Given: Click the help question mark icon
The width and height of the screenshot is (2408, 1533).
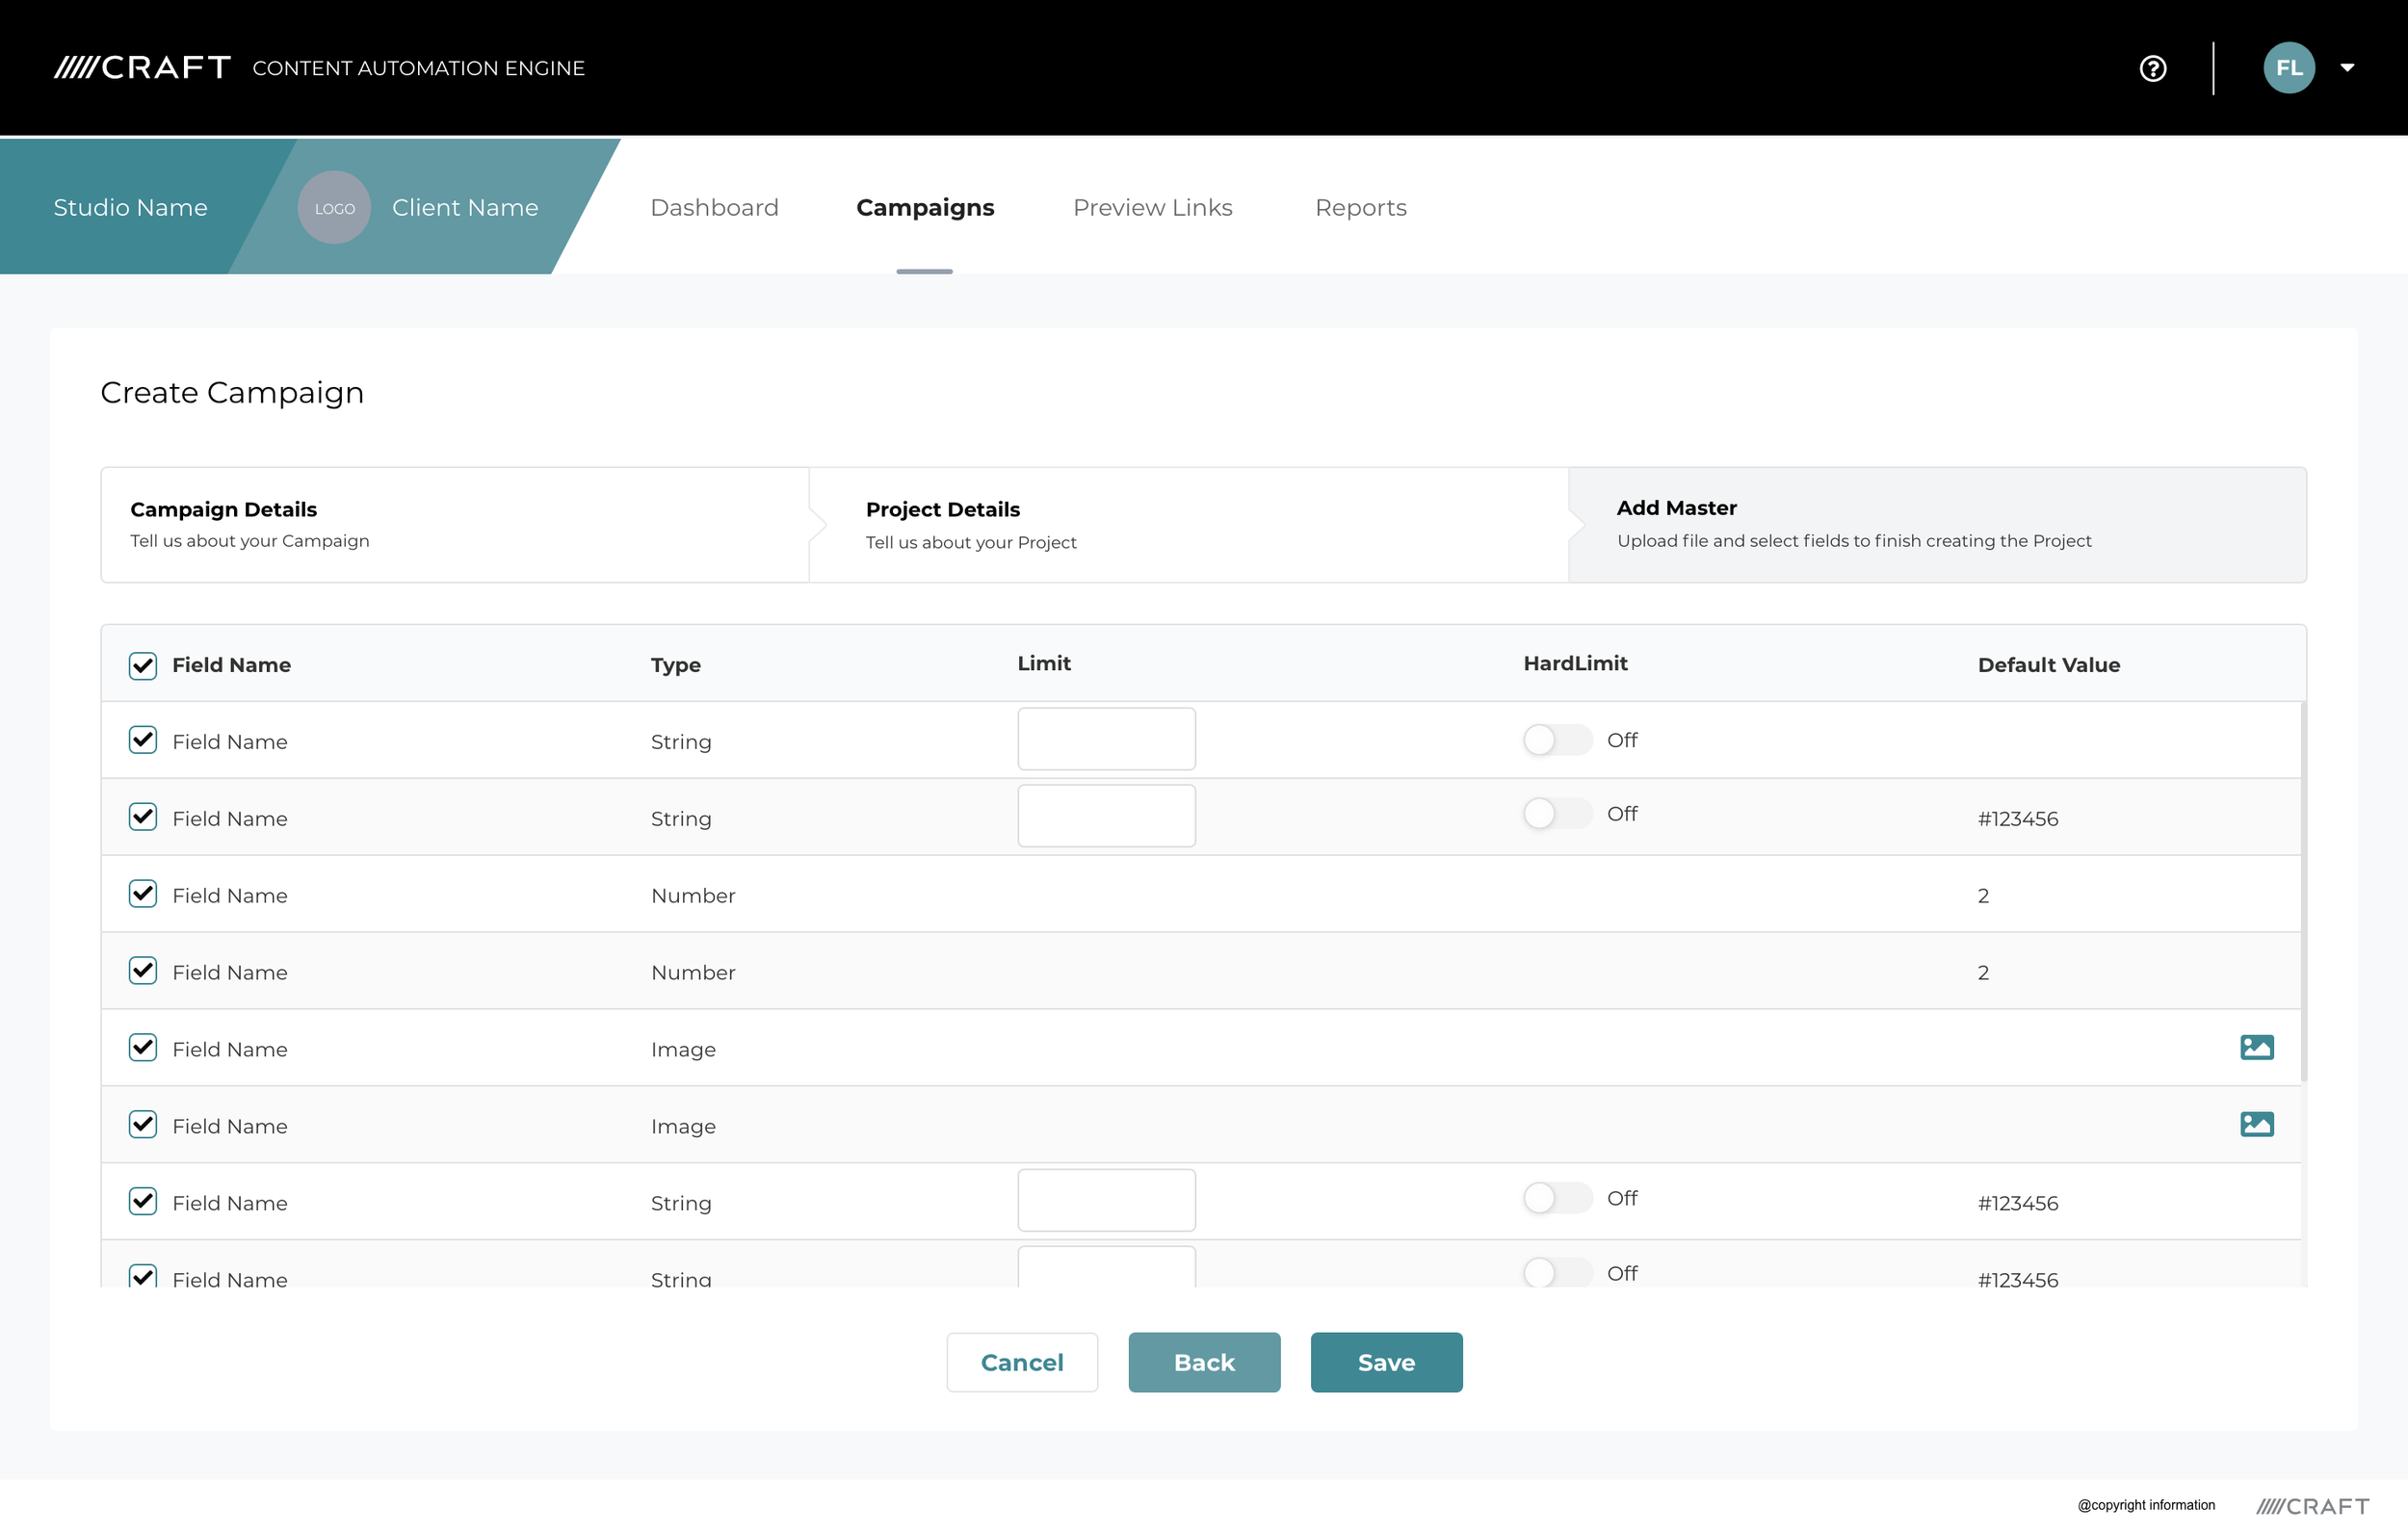Looking at the screenshot, I should tap(2152, 68).
